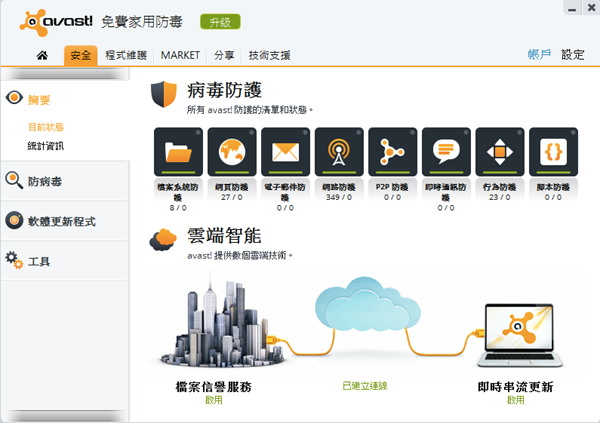Click the city skyline image
Screen dimensions: 600x423
(x=222, y=322)
